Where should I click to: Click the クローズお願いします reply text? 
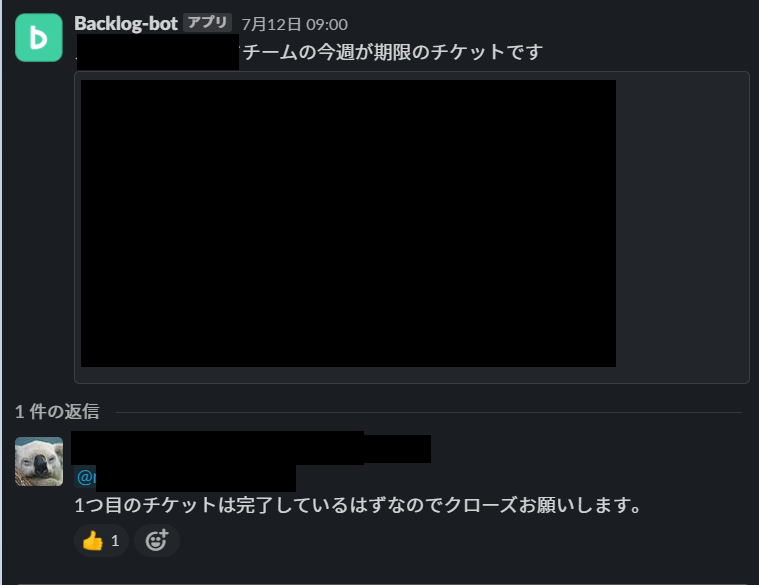pos(543,505)
